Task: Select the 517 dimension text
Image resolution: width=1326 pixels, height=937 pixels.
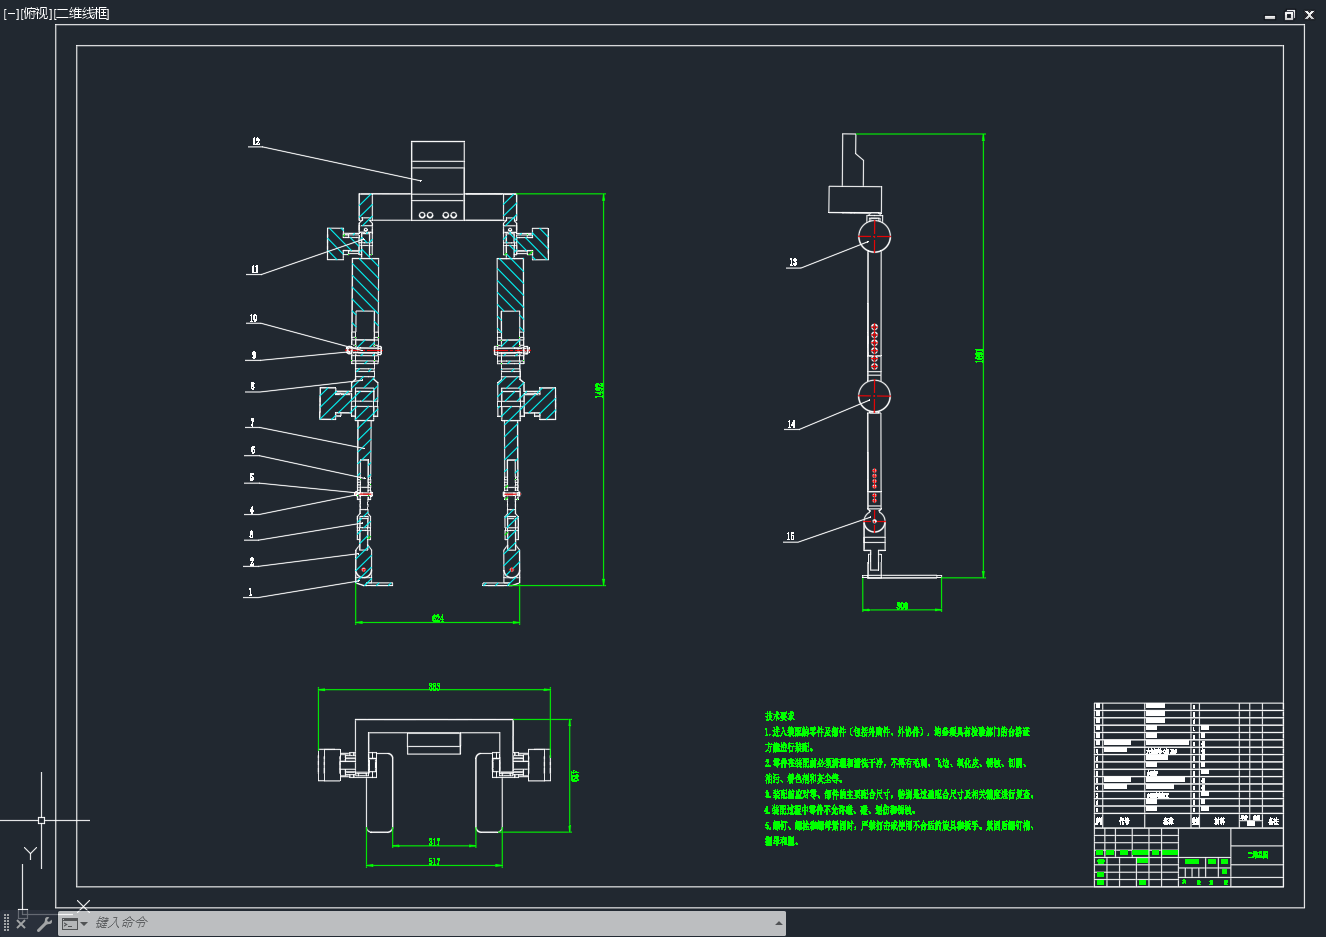Action: click(x=434, y=862)
